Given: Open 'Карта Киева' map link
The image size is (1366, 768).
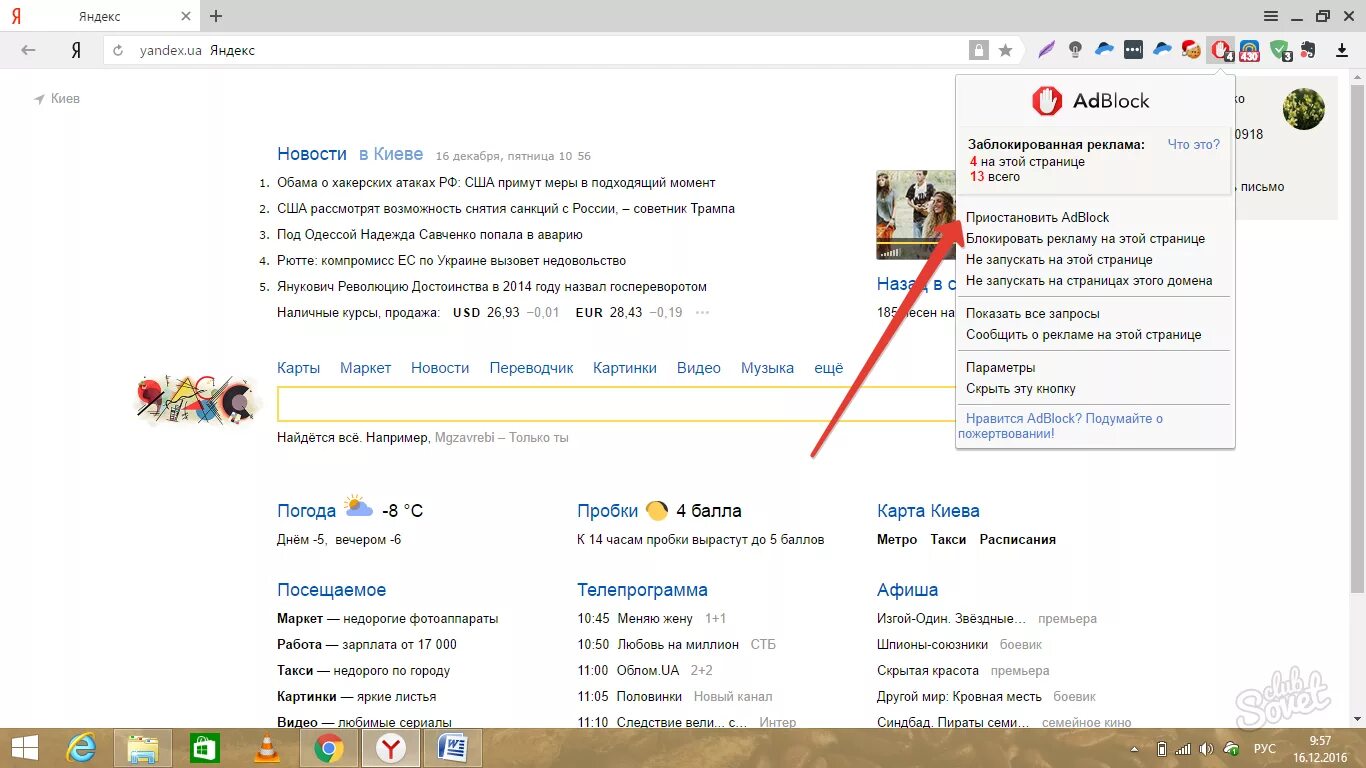Looking at the screenshot, I should pos(928,511).
